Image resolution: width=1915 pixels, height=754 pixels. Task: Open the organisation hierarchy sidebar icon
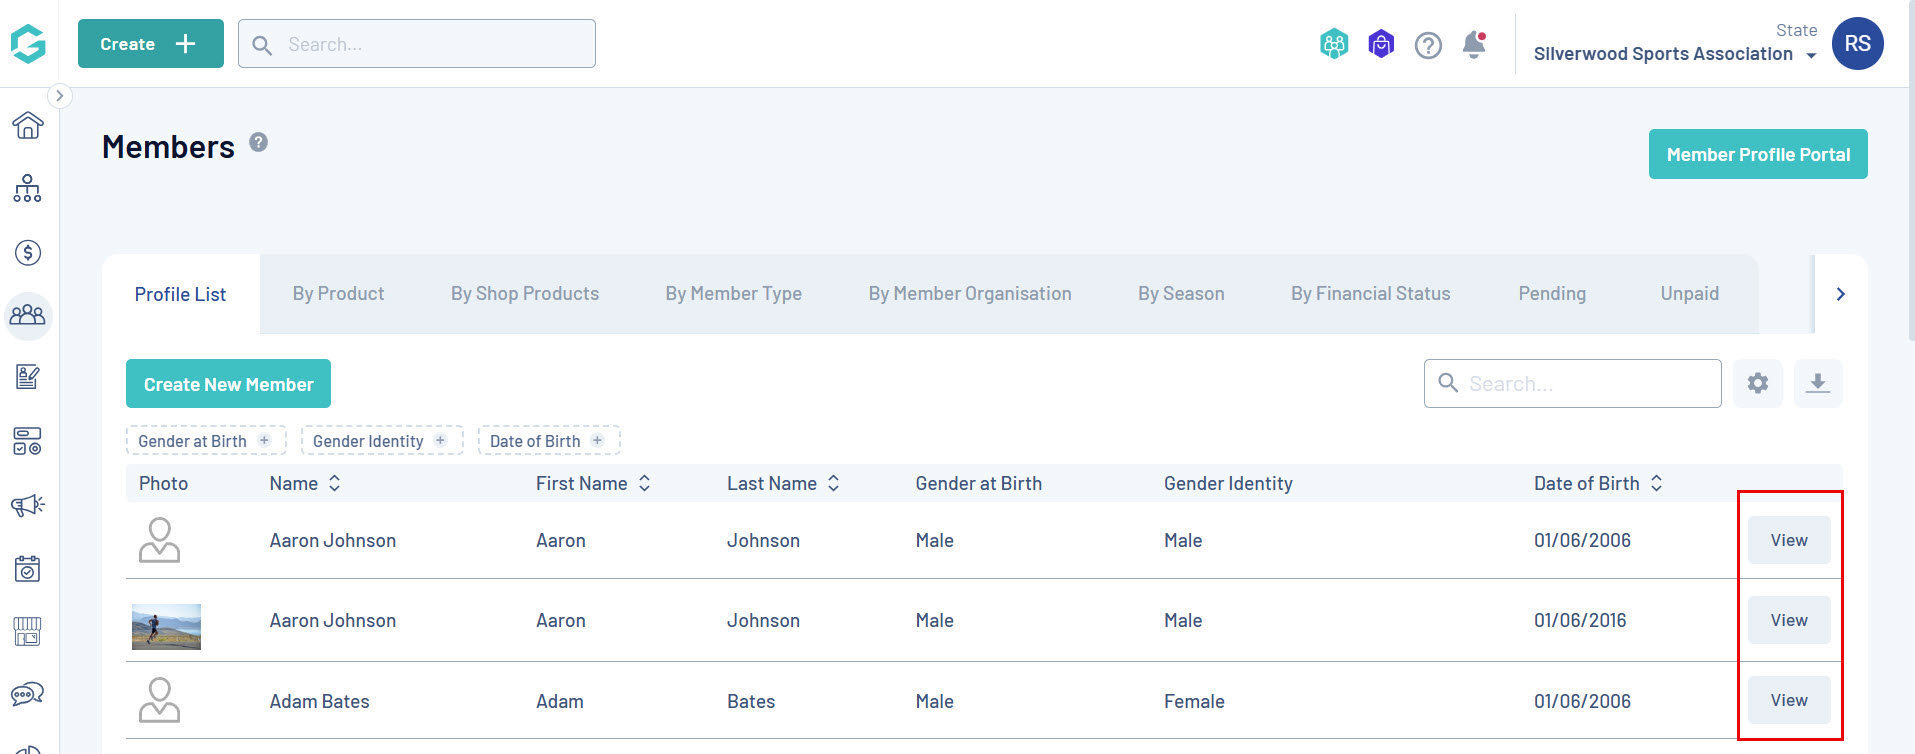click(28, 188)
